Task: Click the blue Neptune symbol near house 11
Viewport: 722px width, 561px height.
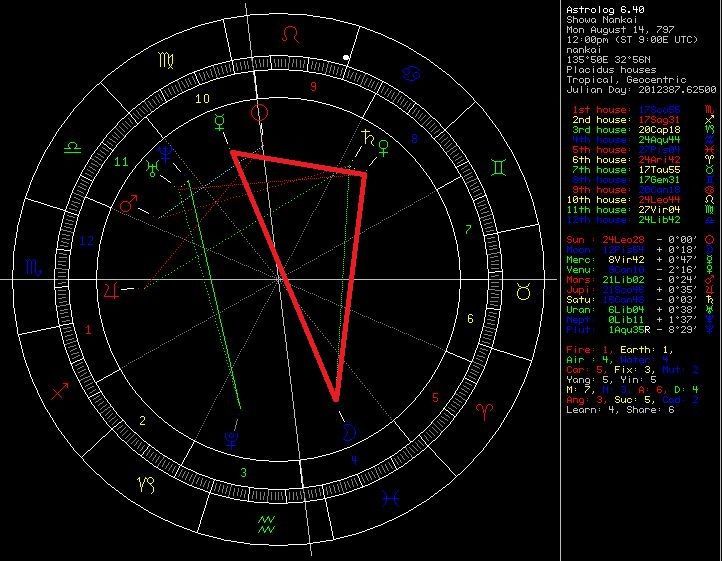Action: [x=166, y=153]
